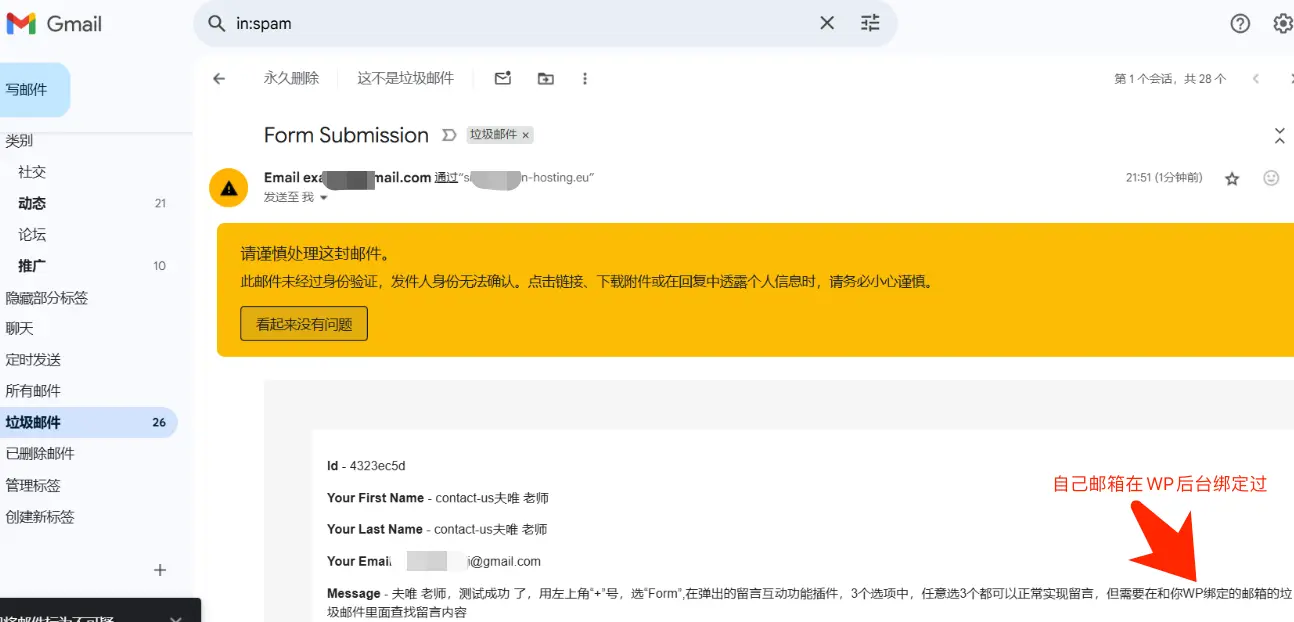Expand recipient details arrow next to 发送至 我

(323, 198)
